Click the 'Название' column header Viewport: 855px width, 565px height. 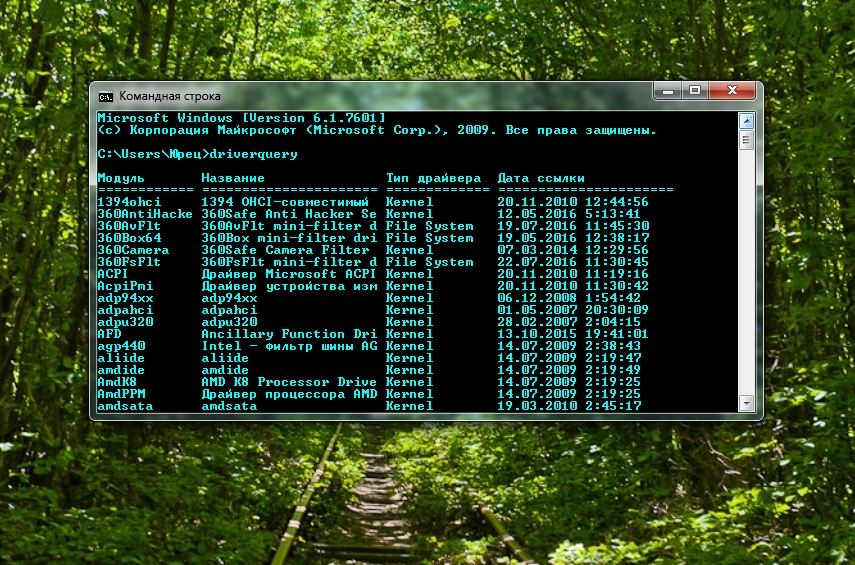coord(233,178)
